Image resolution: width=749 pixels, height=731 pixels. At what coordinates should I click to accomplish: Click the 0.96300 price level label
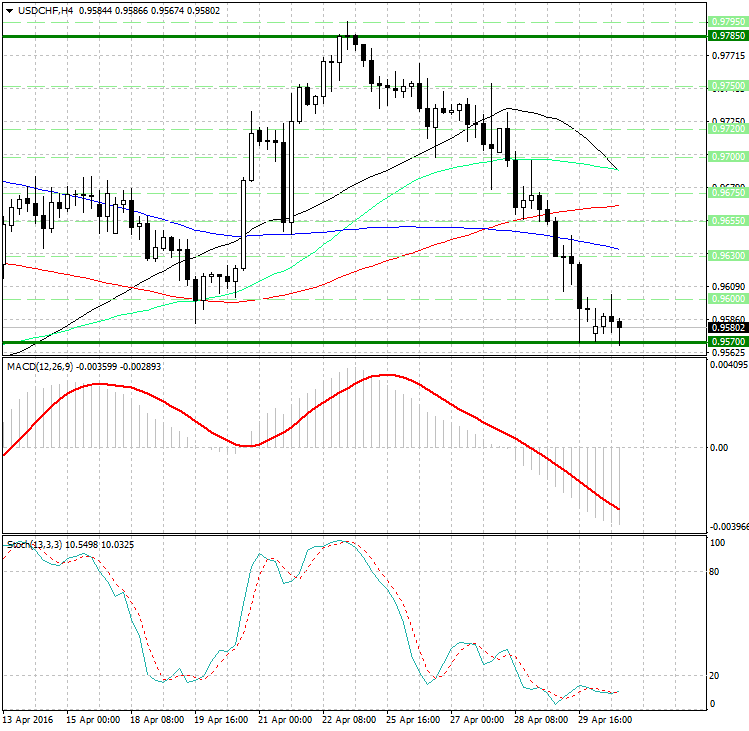click(727, 256)
